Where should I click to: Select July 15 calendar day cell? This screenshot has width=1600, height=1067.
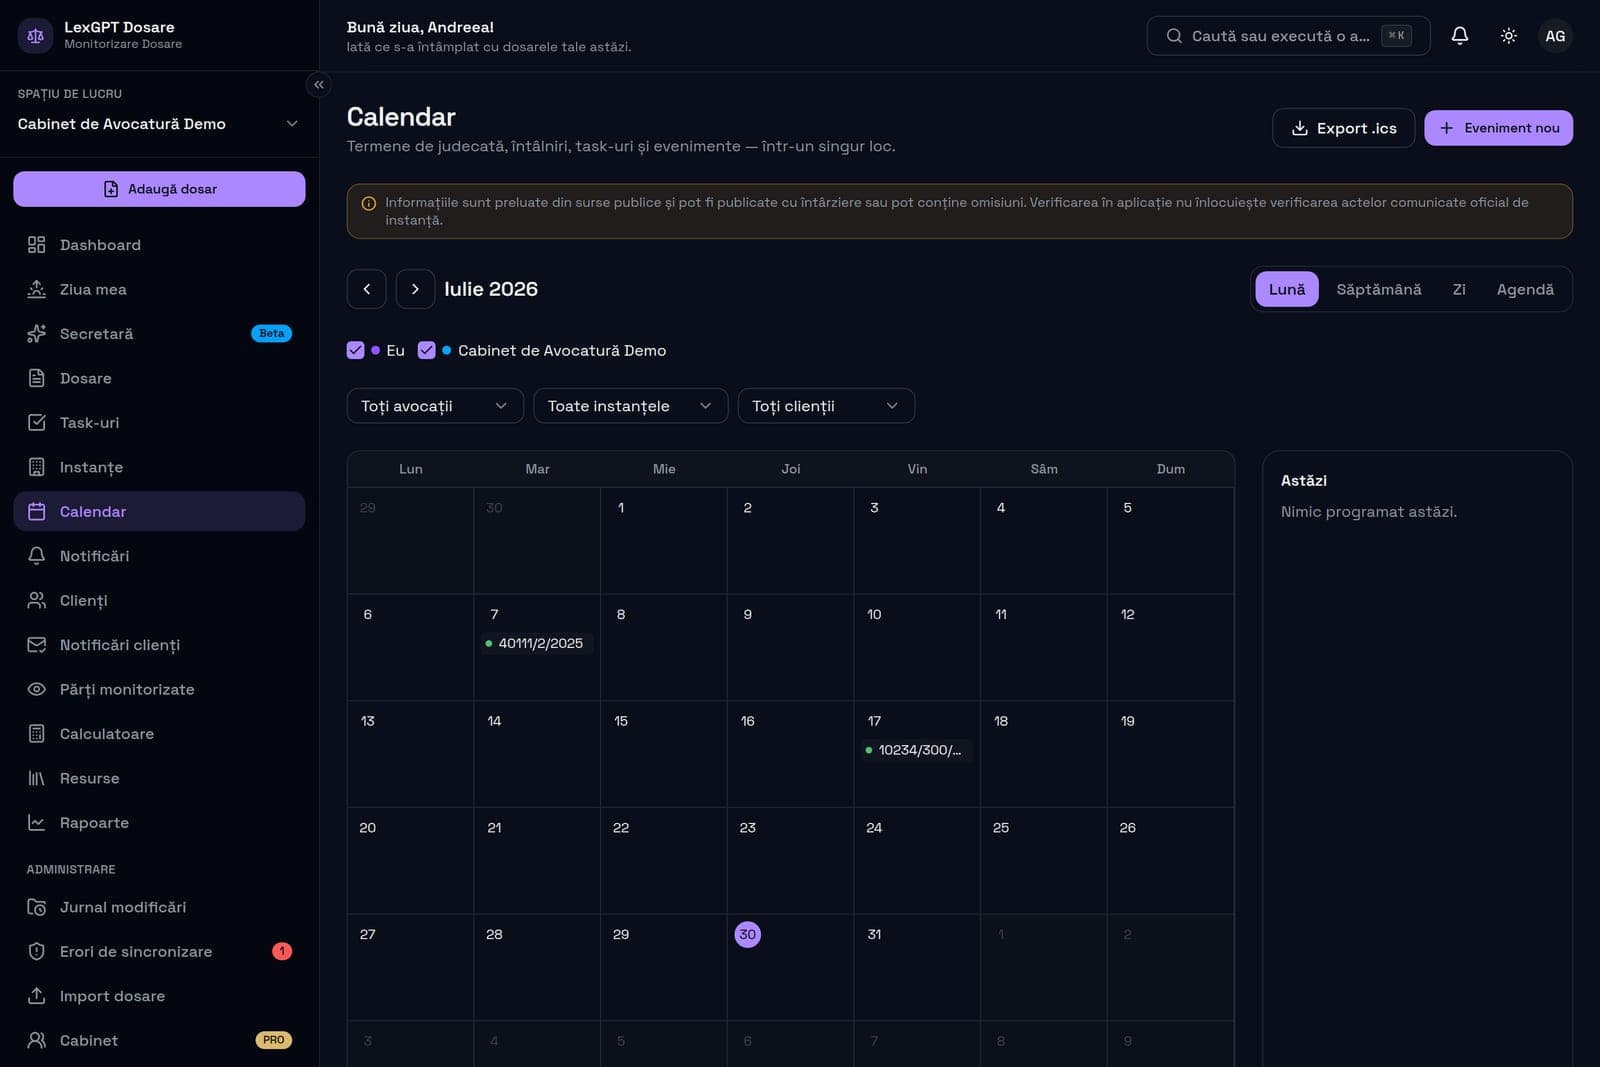tap(664, 754)
